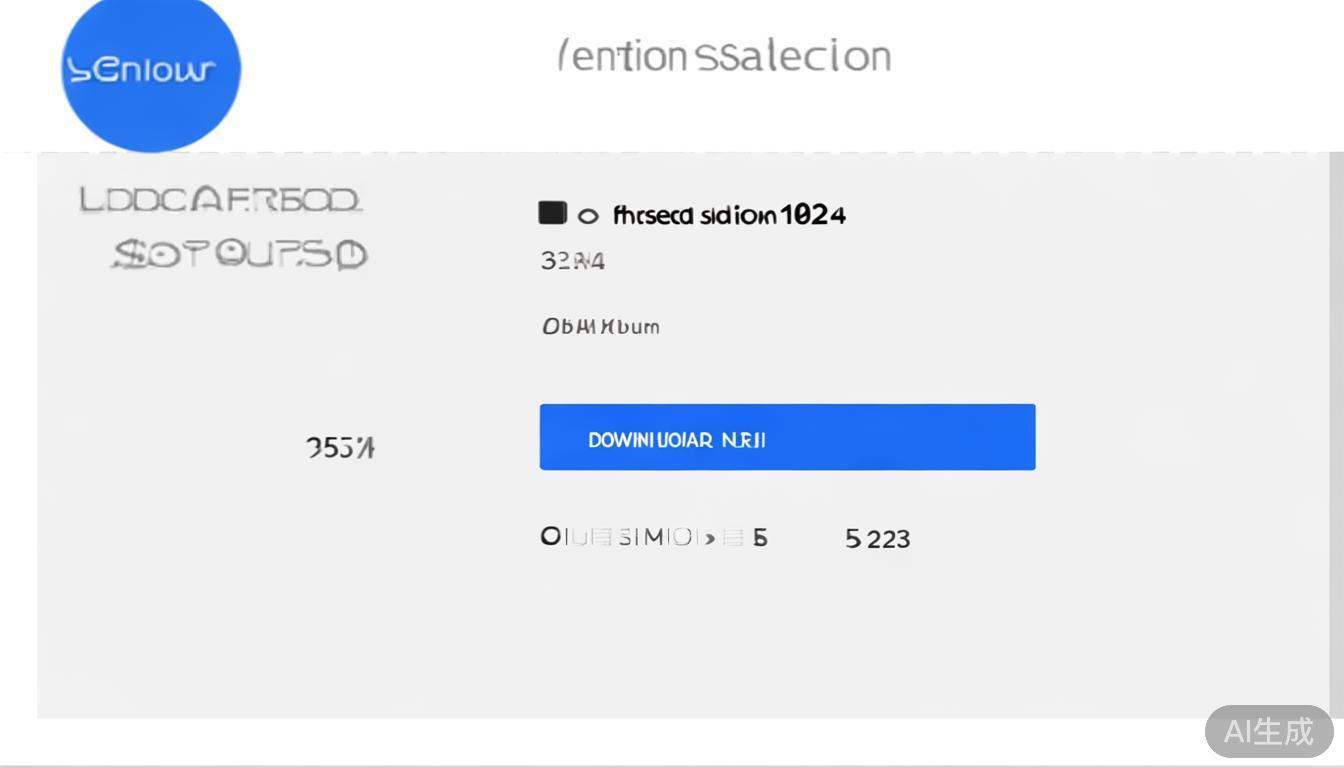Viewport: 1344px width, 768px height.
Task: Click the blue circular Senlowr logo
Action: (x=150, y=70)
